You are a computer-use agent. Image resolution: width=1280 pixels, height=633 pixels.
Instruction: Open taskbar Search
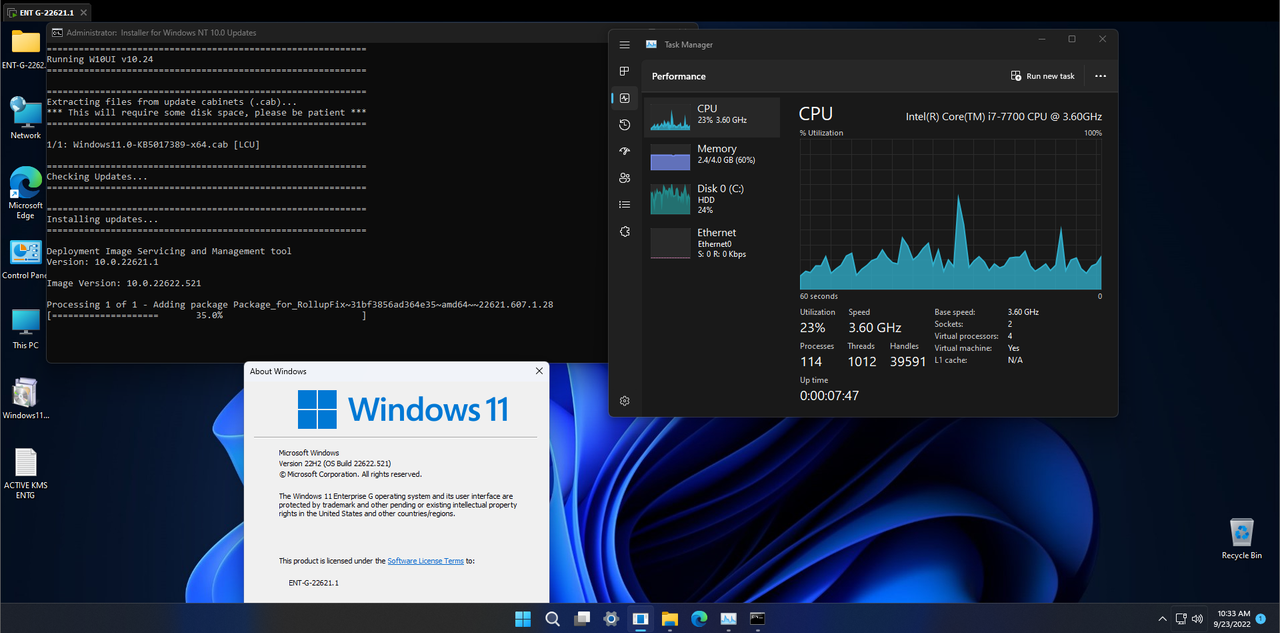click(x=552, y=618)
